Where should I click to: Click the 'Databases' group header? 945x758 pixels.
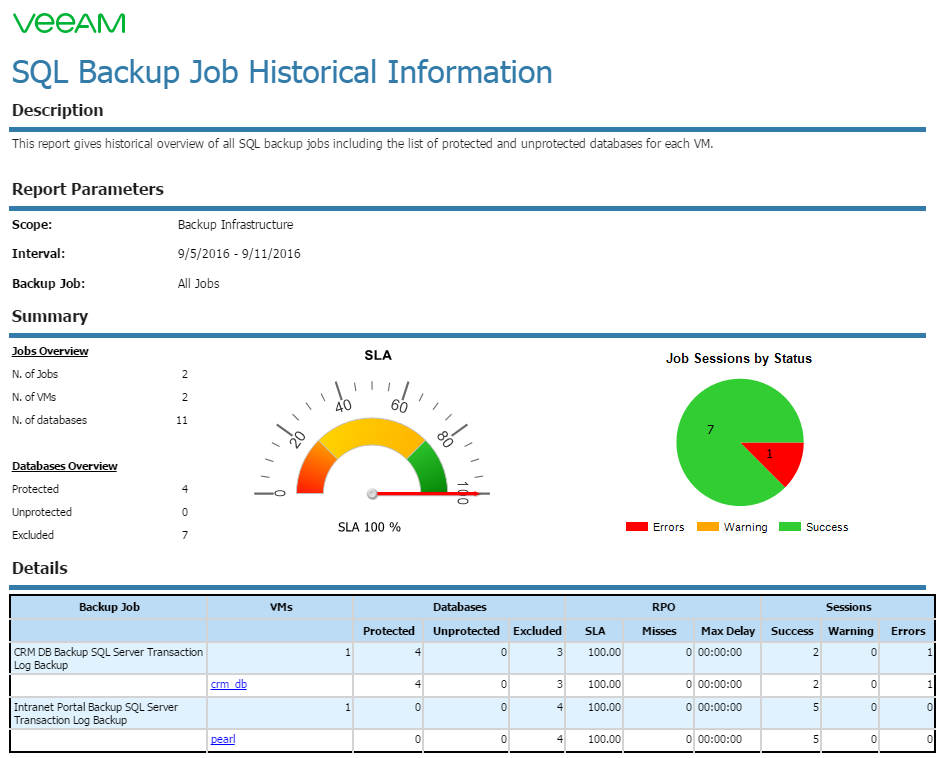point(459,607)
